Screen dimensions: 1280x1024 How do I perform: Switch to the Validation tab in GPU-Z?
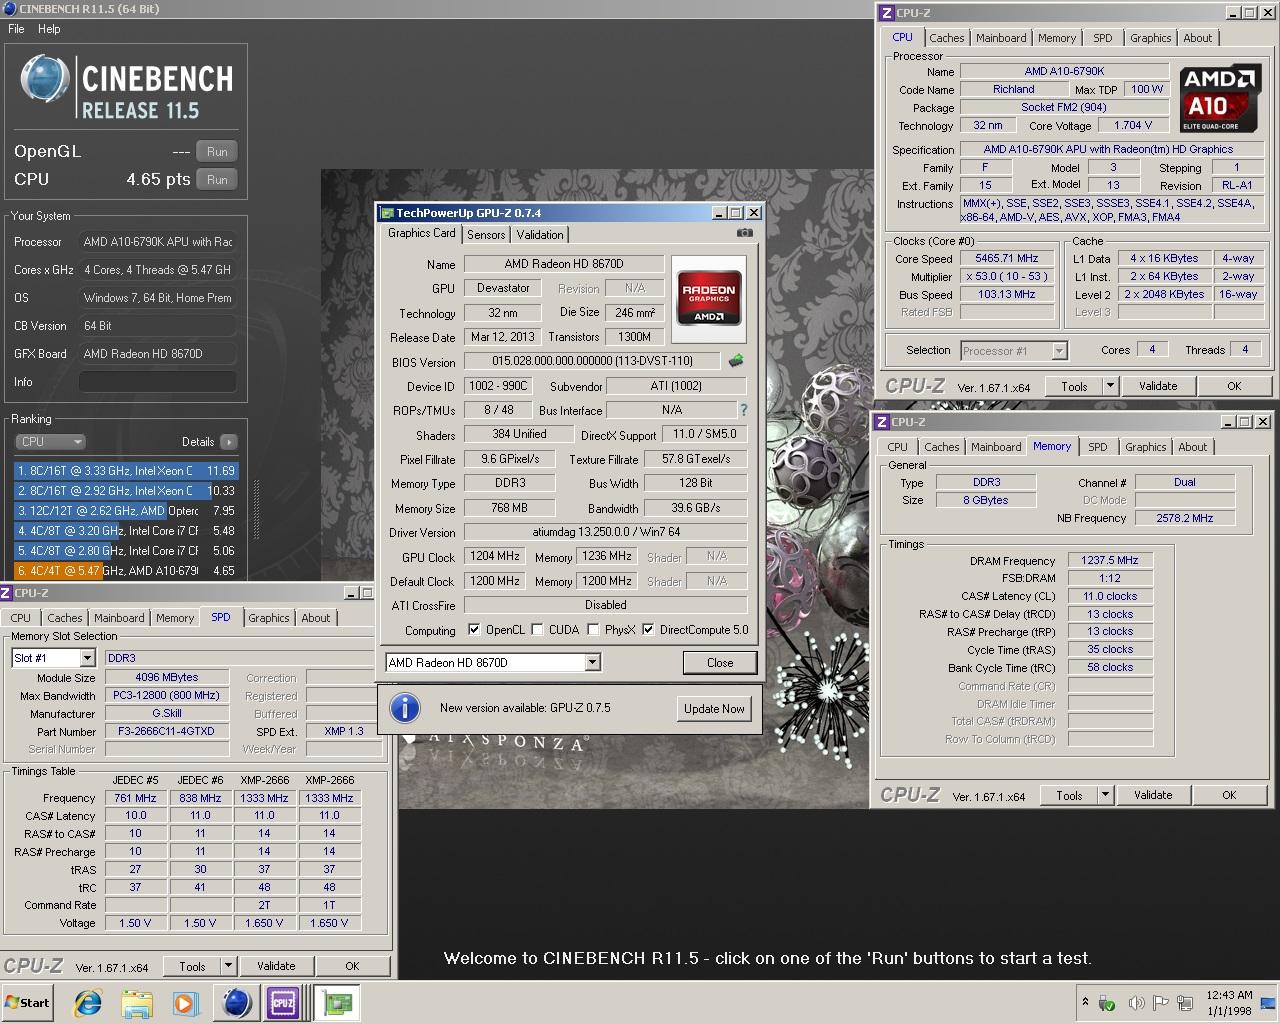click(x=540, y=235)
